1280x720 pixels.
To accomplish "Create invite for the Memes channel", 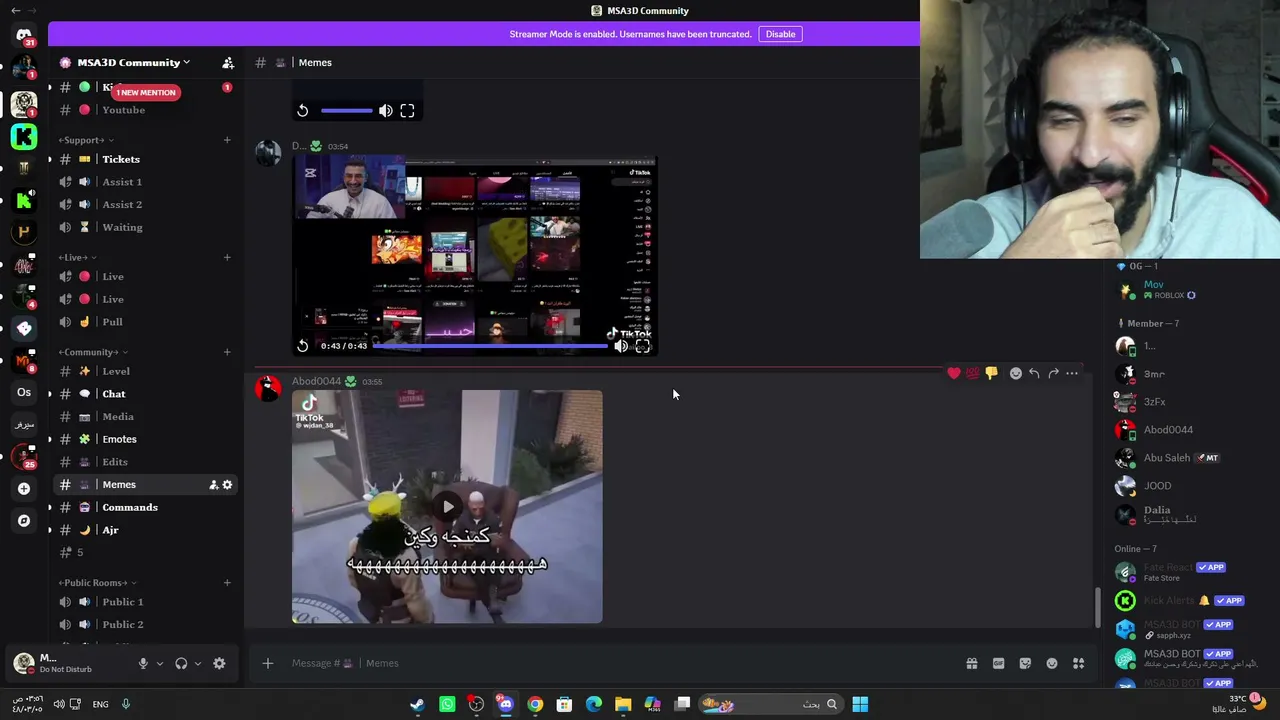I will point(213,485).
